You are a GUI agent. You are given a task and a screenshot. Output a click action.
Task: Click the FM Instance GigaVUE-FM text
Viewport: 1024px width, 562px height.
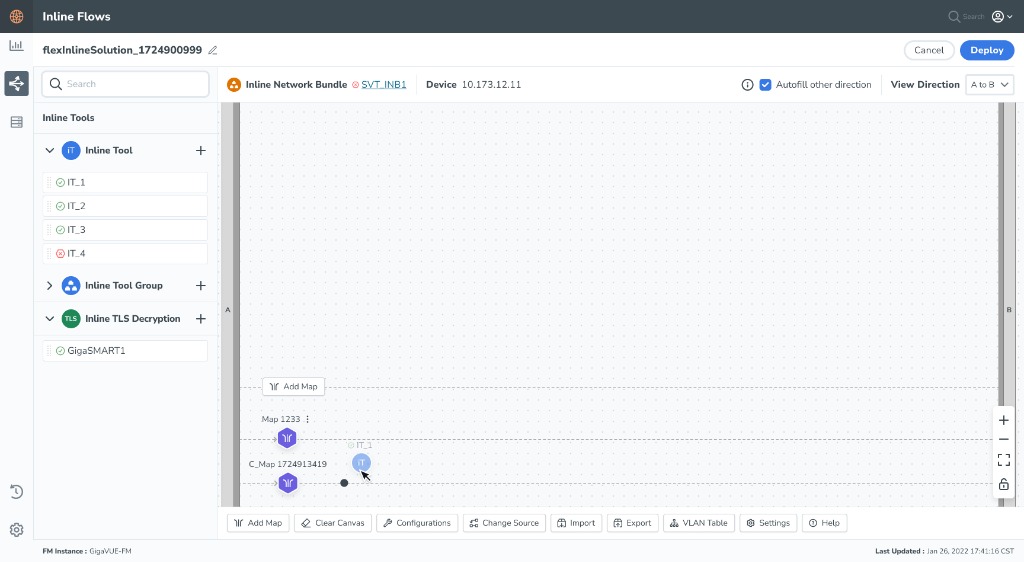click(x=87, y=551)
